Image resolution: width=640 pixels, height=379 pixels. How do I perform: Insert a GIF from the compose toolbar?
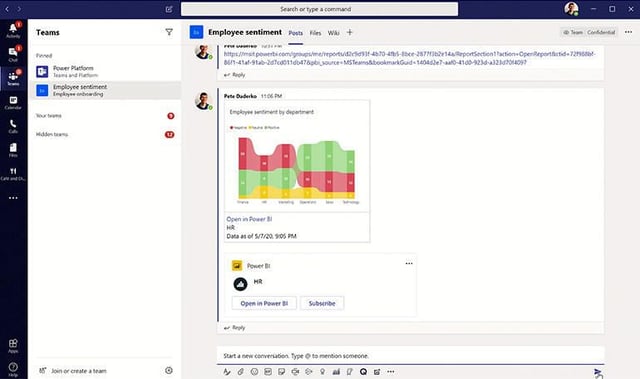point(268,372)
